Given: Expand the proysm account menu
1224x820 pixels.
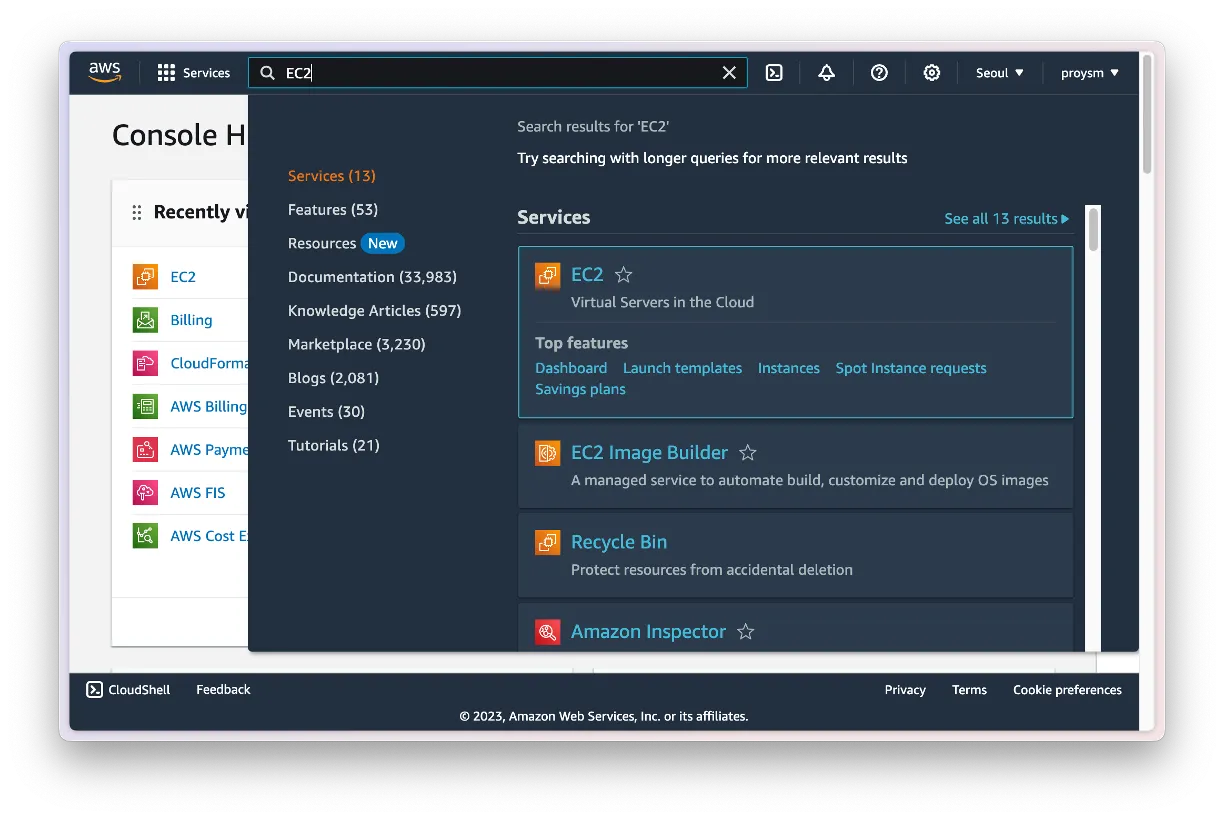Looking at the screenshot, I should pyautogui.click(x=1090, y=73).
